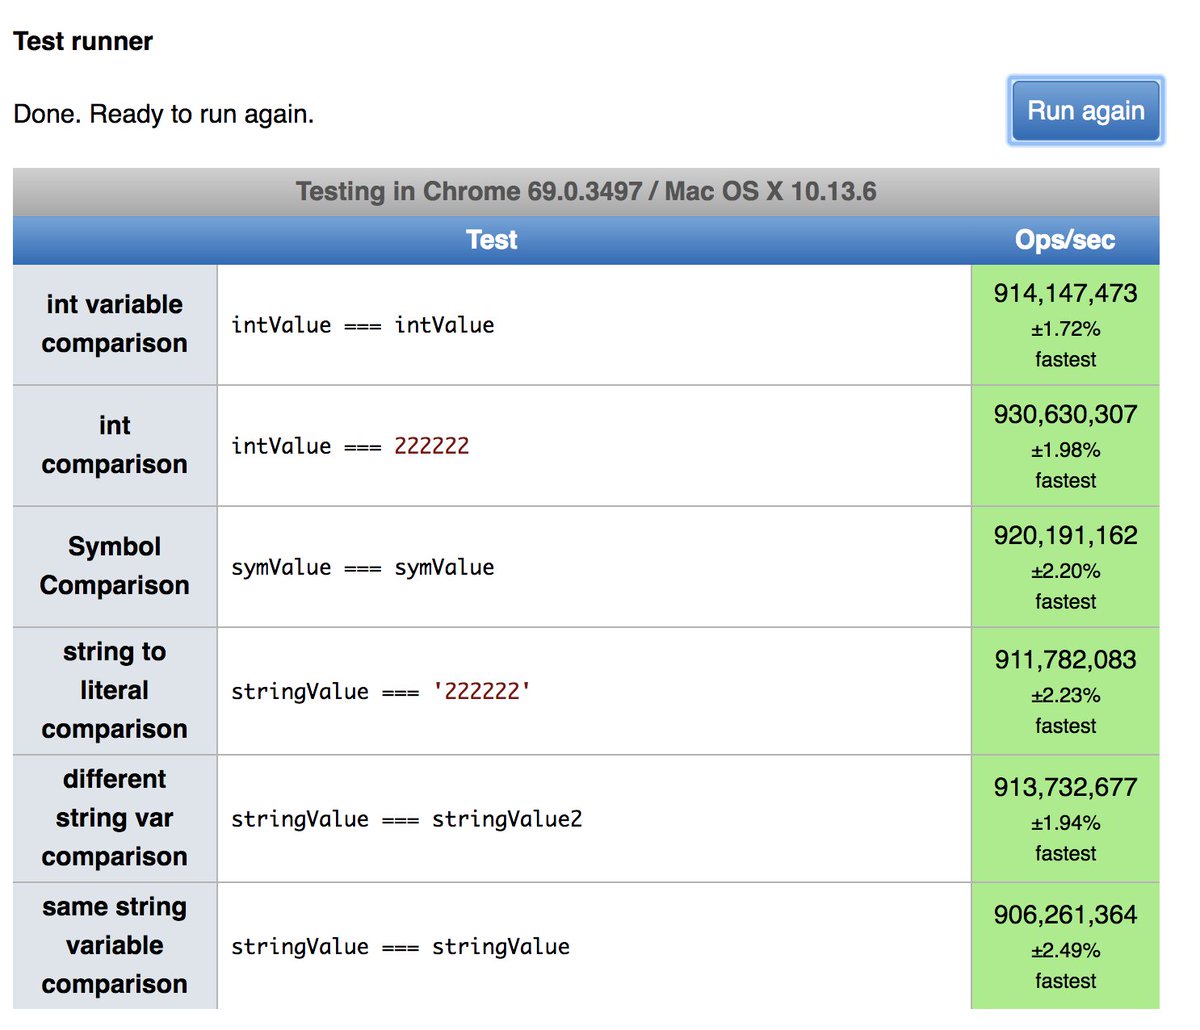Click the ±2.20% margin value
The width and height of the screenshot is (1200, 1030).
(1065, 571)
